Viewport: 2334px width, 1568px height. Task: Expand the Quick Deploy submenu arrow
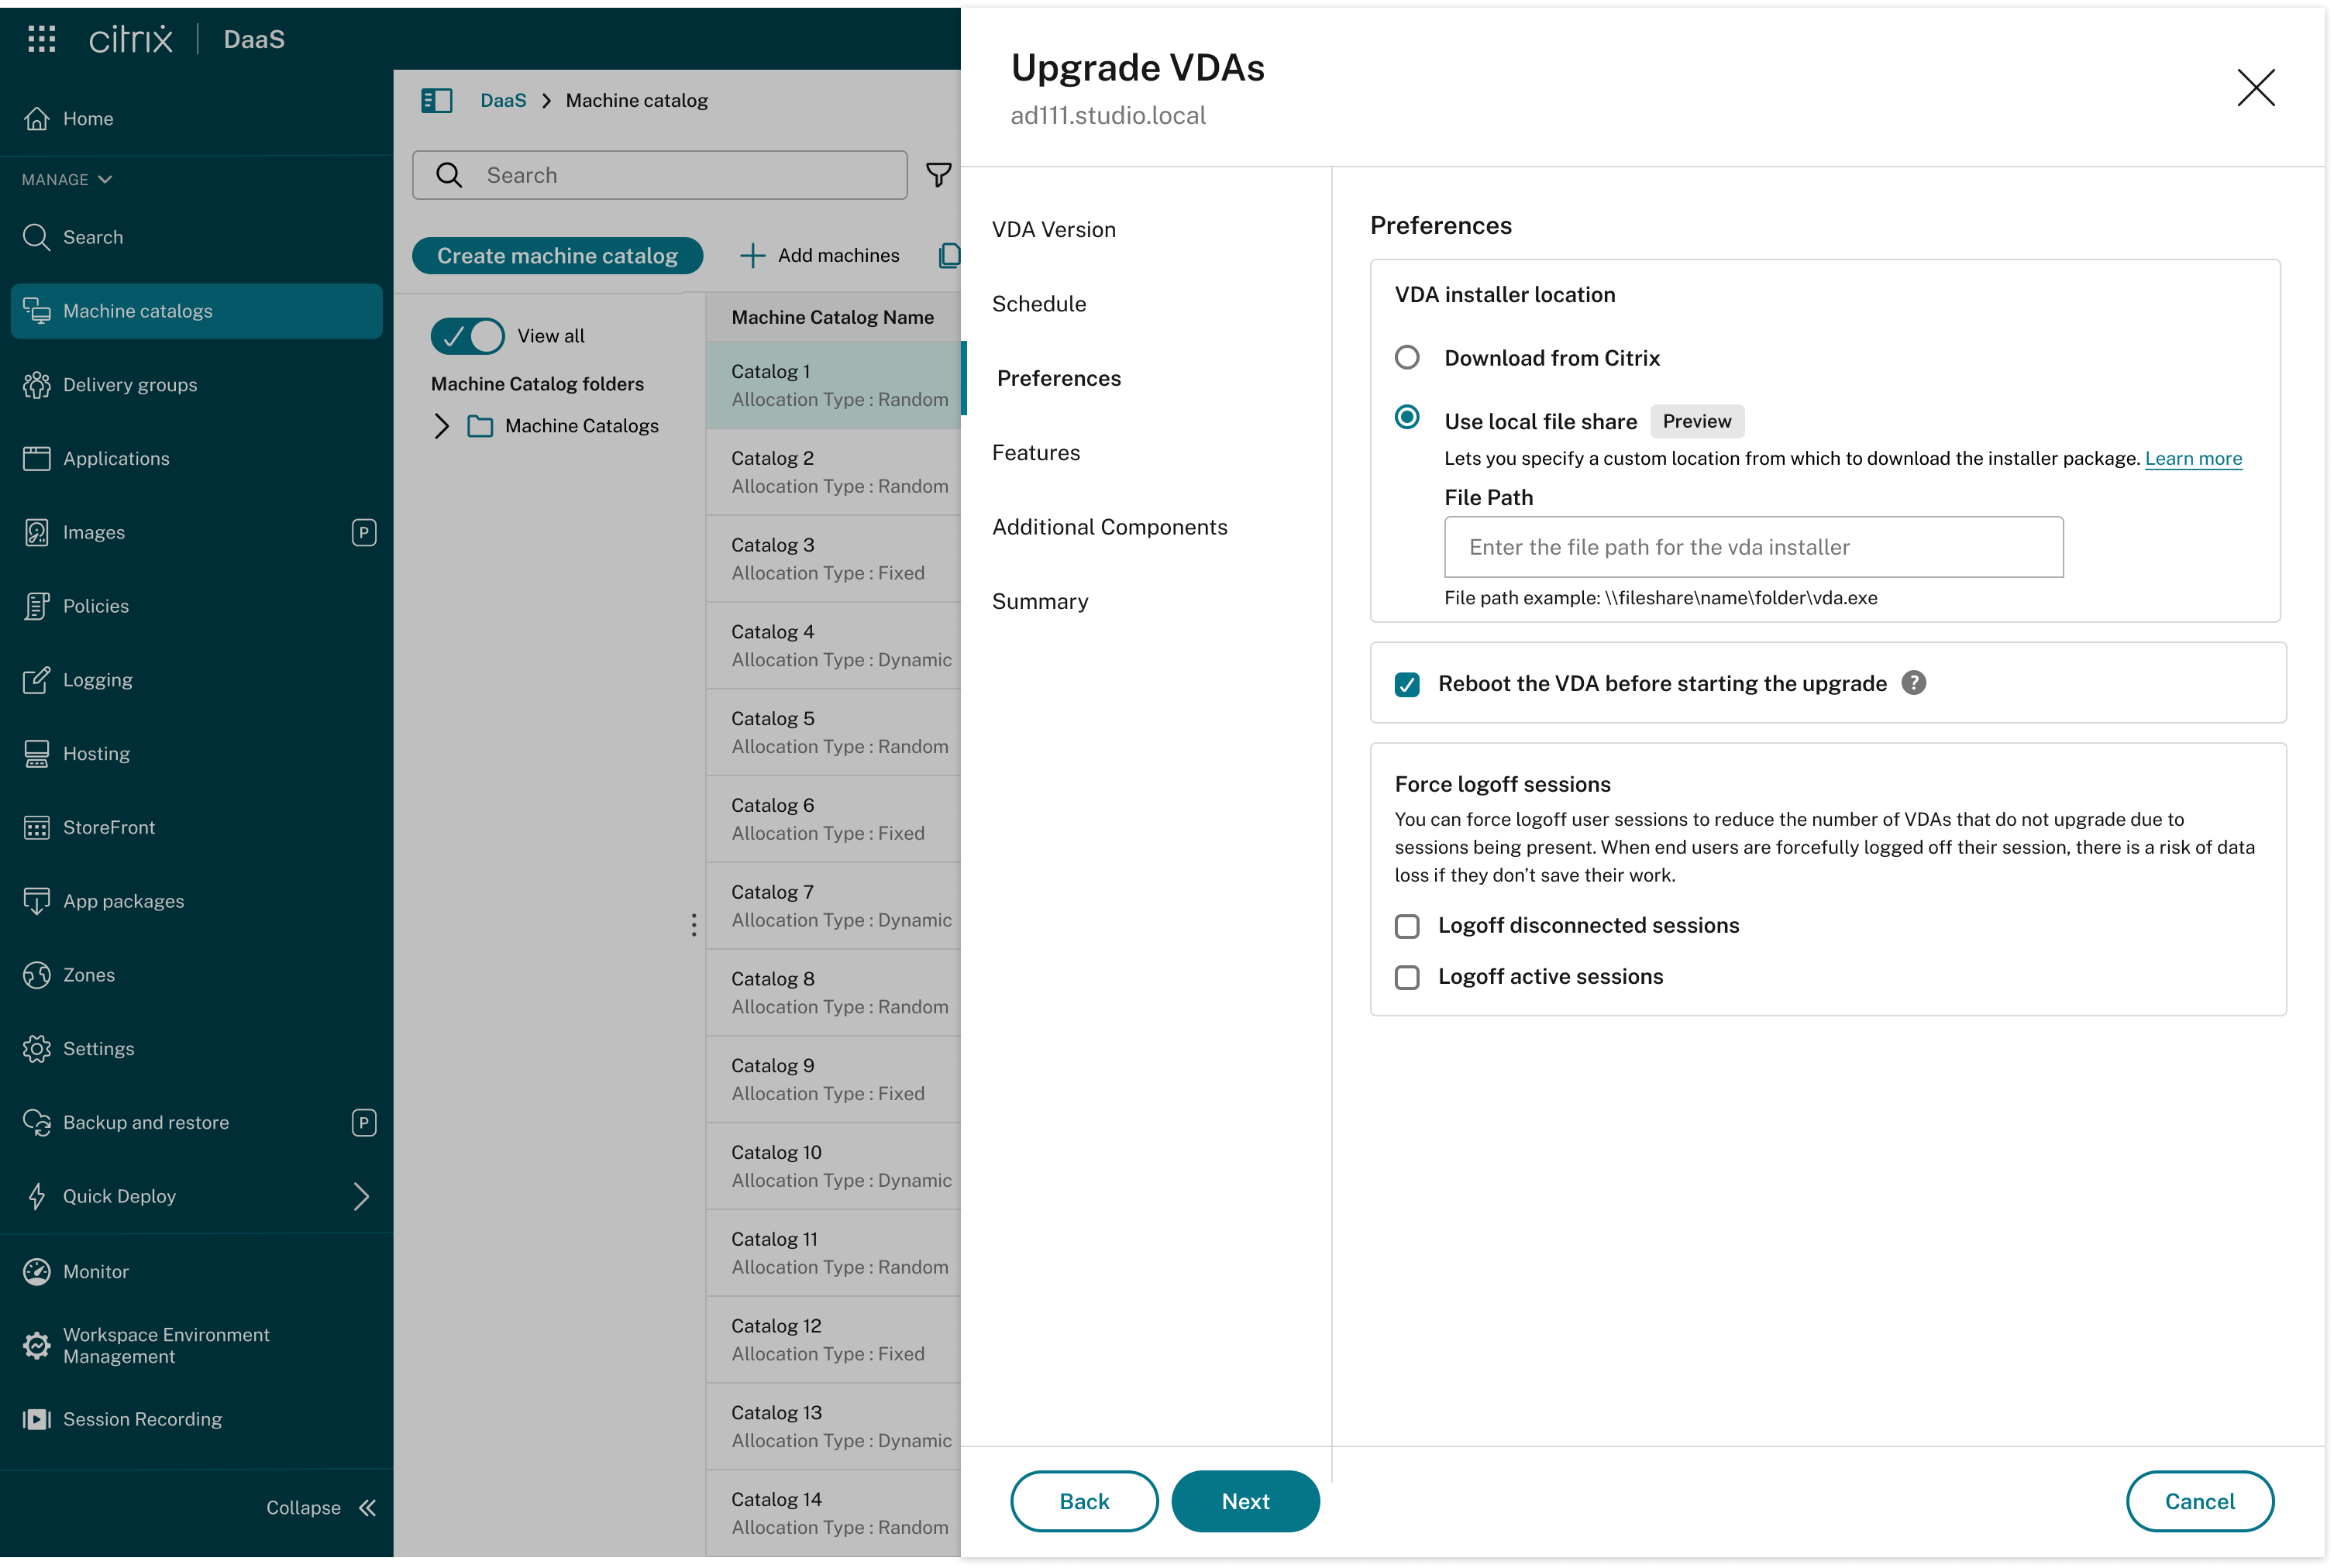click(361, 1197)
